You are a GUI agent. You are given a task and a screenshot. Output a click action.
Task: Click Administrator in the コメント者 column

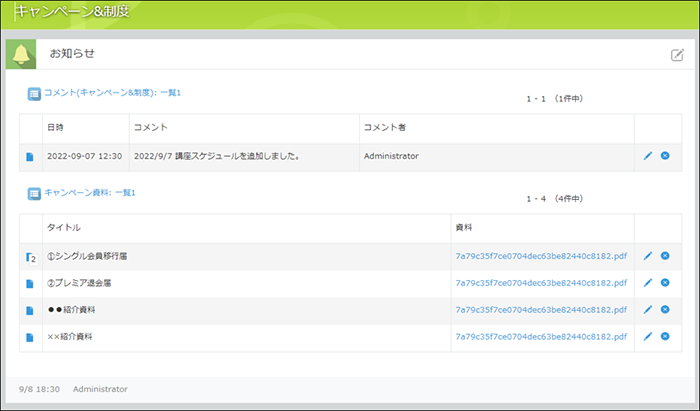[x=391, y=156]
